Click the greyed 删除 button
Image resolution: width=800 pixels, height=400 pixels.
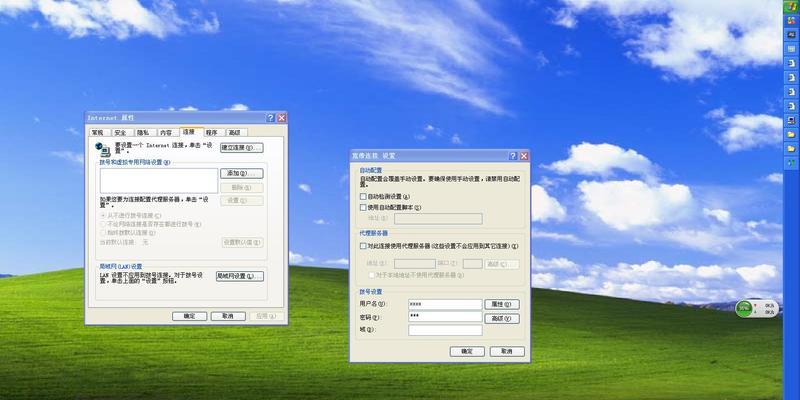click(242, 188)
